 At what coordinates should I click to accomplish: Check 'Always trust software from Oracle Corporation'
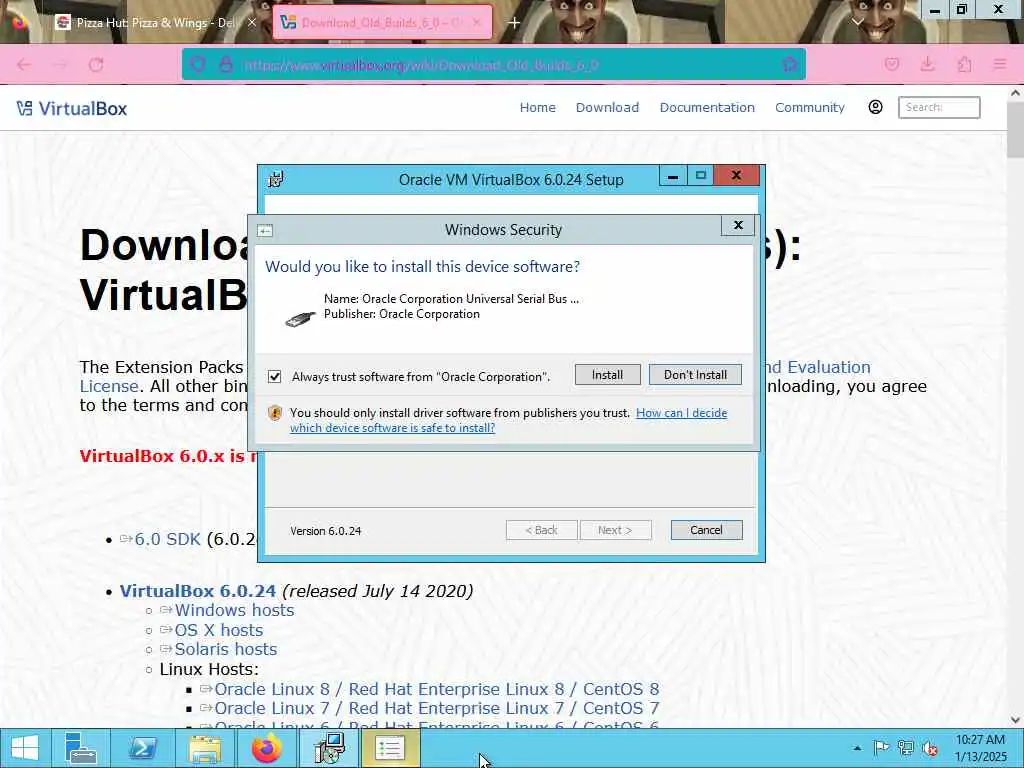275,376
